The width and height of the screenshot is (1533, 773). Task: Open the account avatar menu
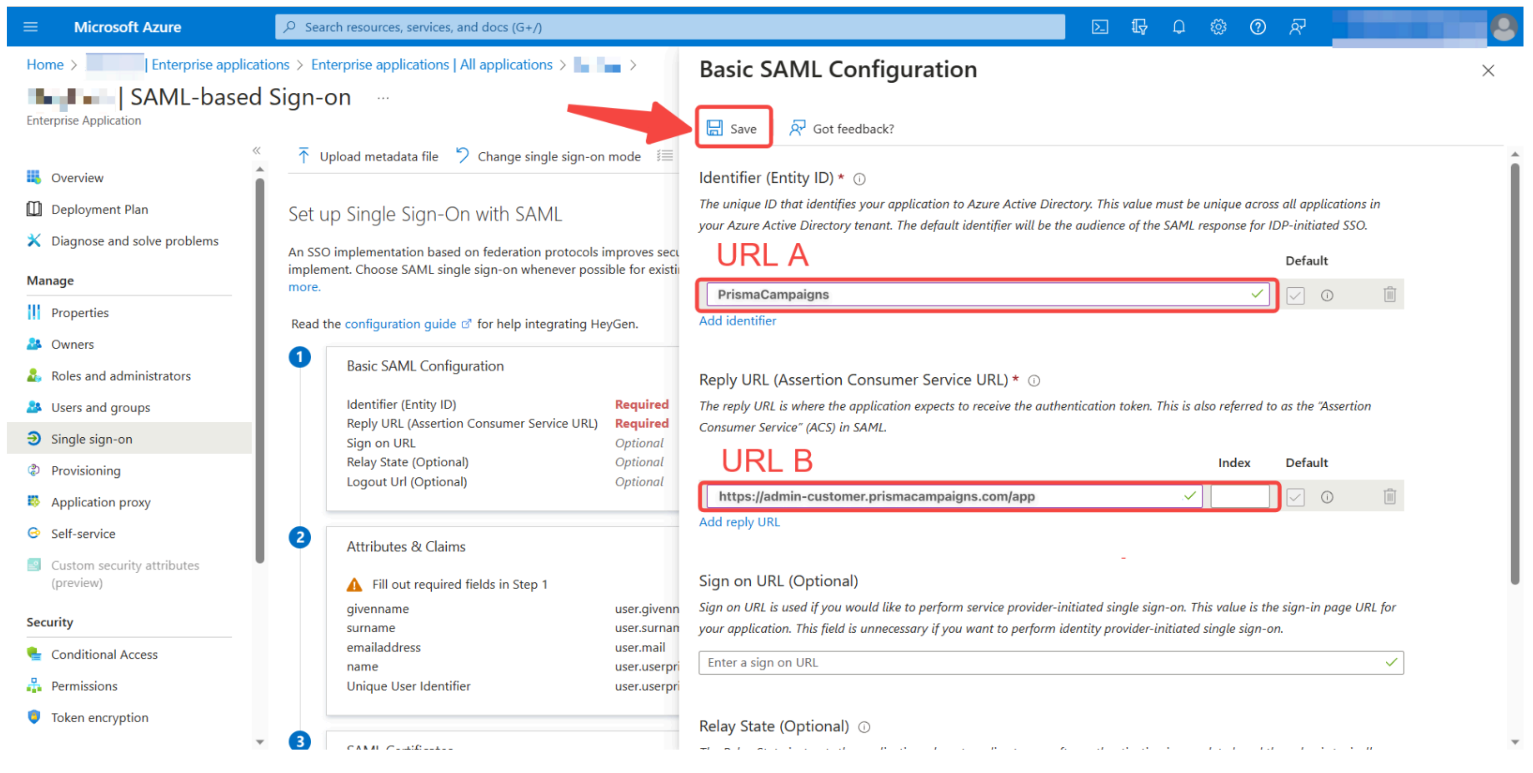(1503, 28)
